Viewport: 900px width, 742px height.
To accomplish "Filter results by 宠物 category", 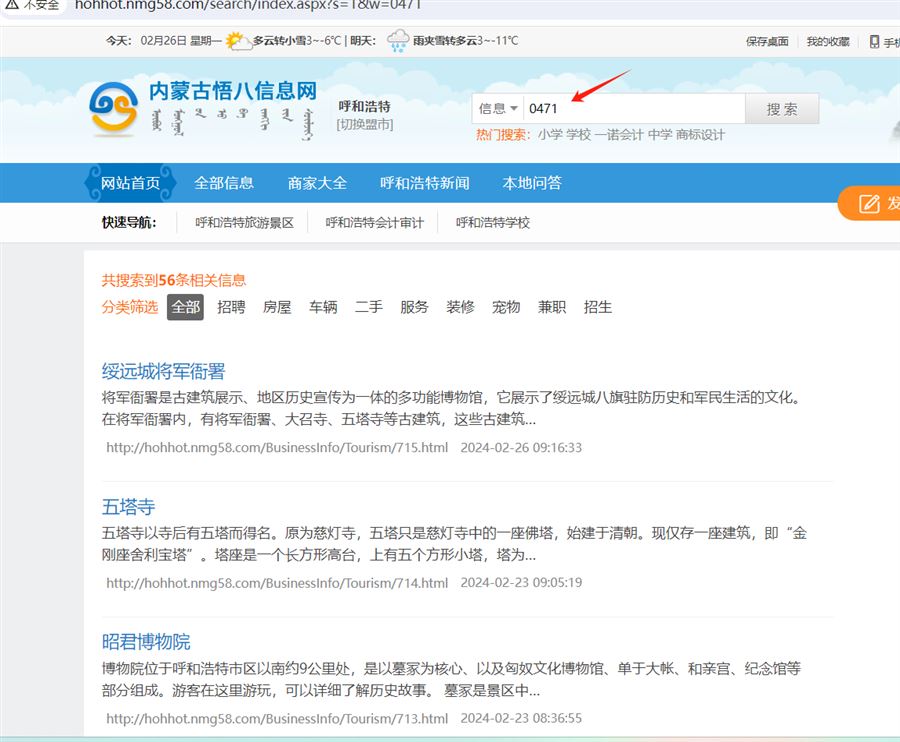I will pyautogui.click(x=506, y=307).
